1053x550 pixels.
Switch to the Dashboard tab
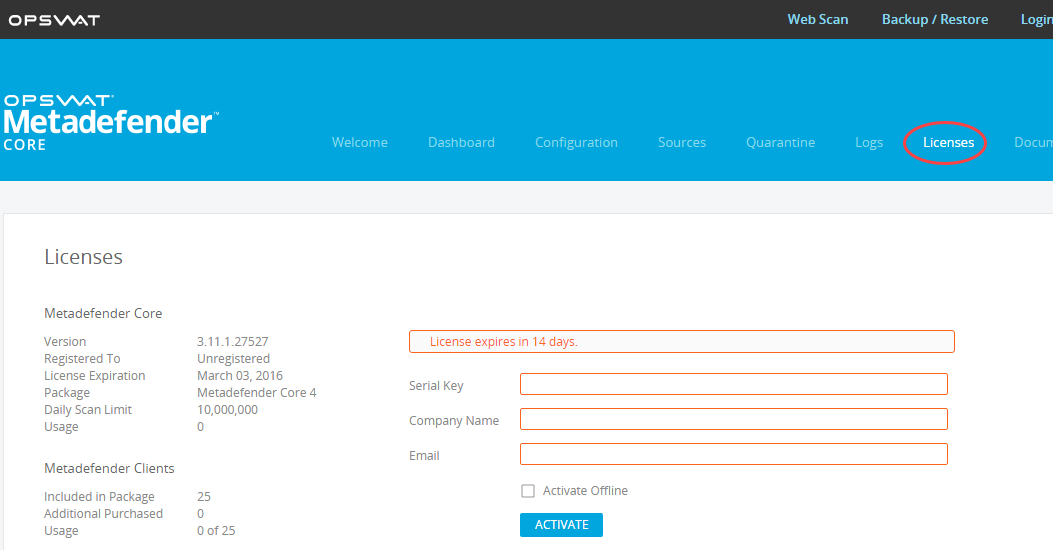461,142
